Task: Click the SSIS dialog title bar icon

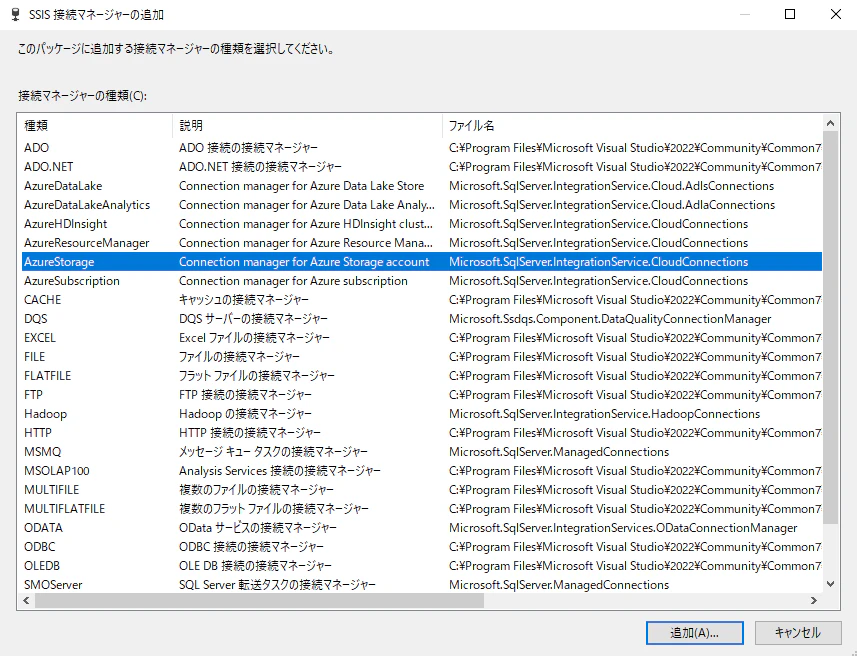Action: pos(15,15)
